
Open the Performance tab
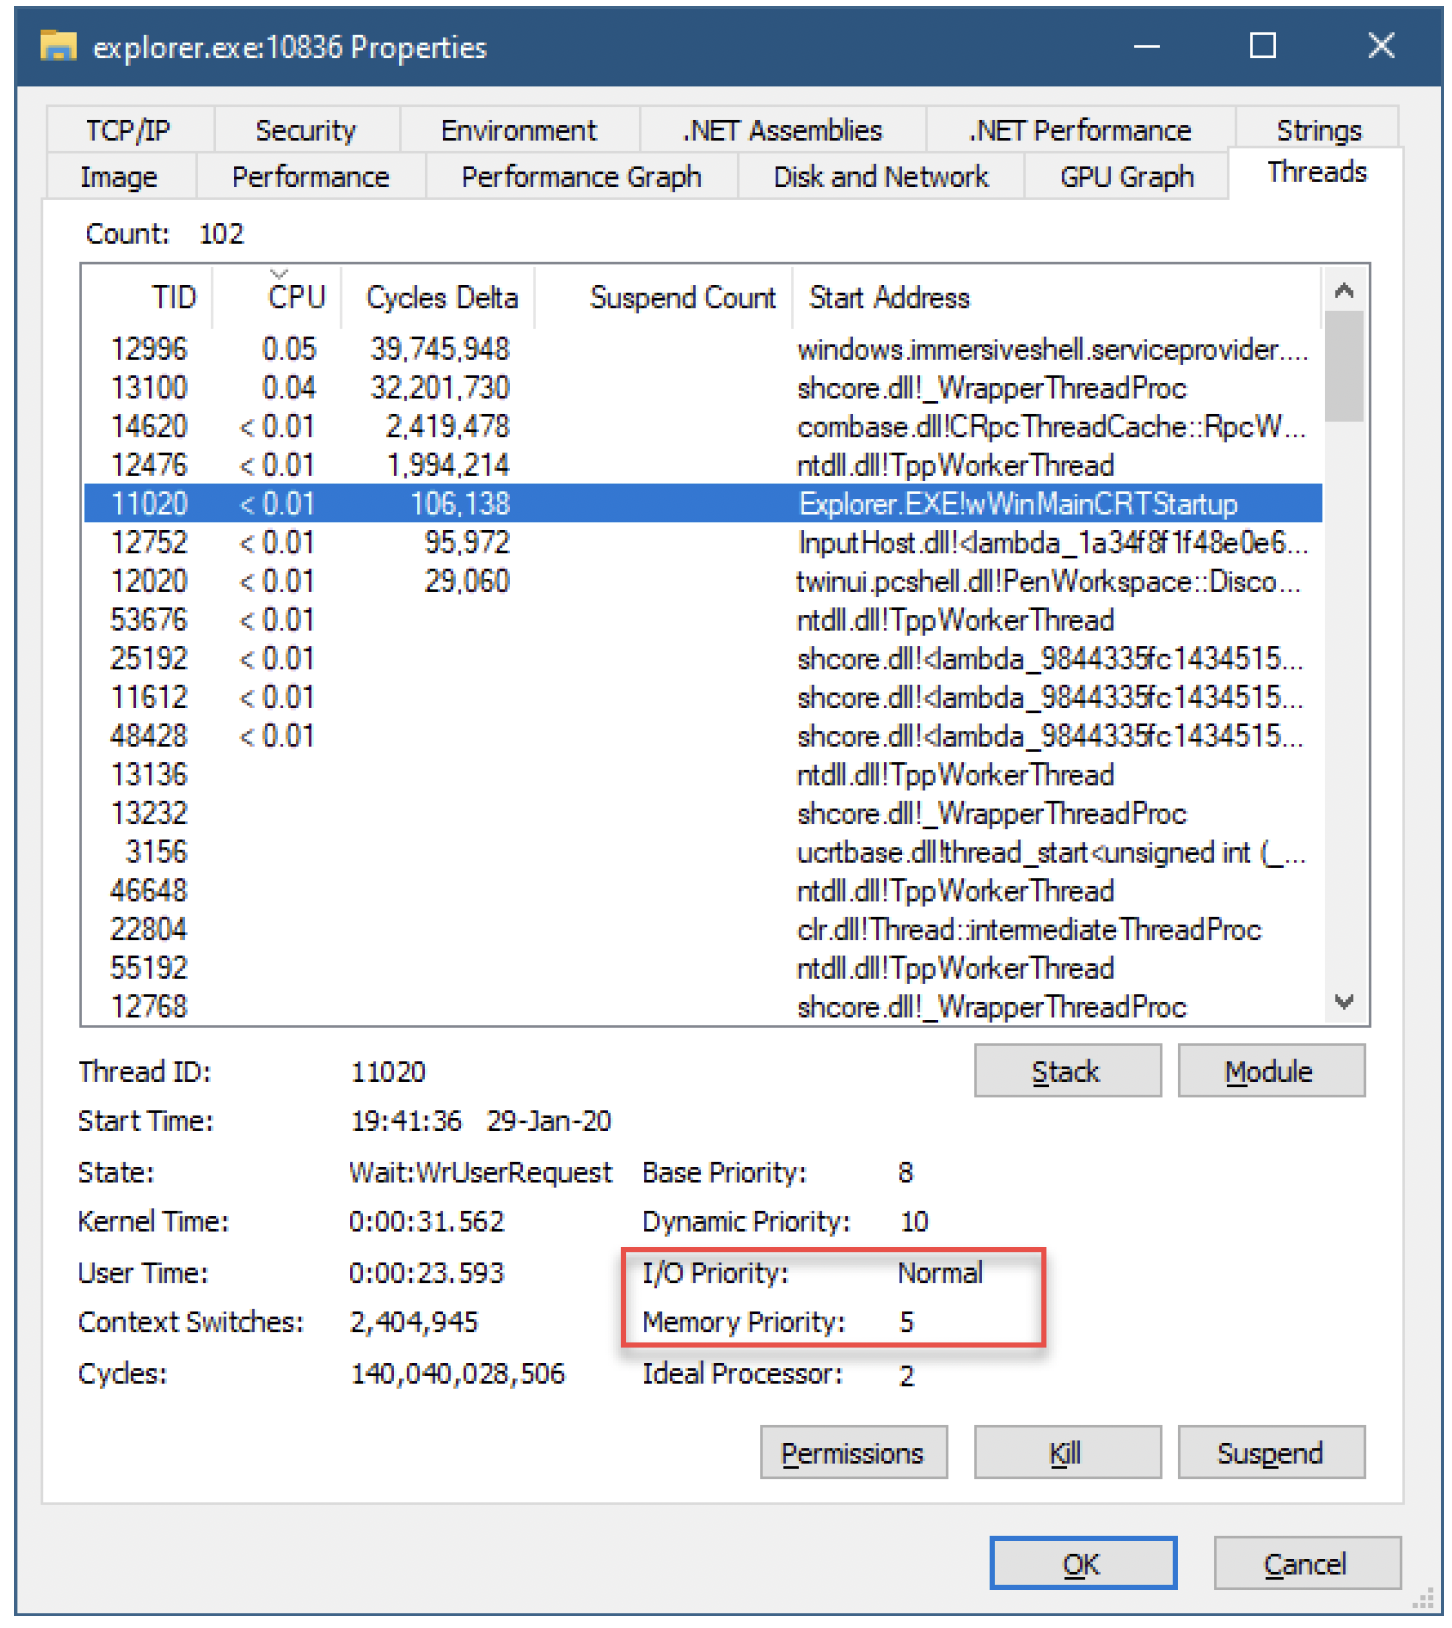(311, 177)
